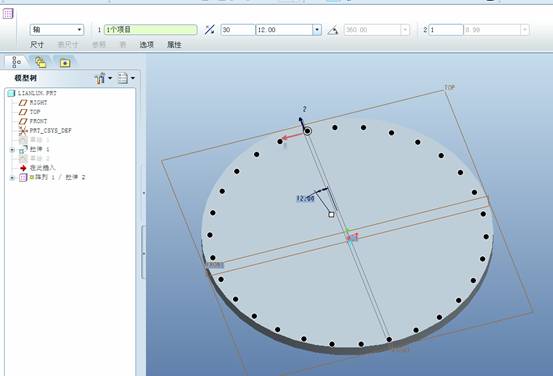Open the 属性 dashboard tab
553x376 pixels.
174,45
